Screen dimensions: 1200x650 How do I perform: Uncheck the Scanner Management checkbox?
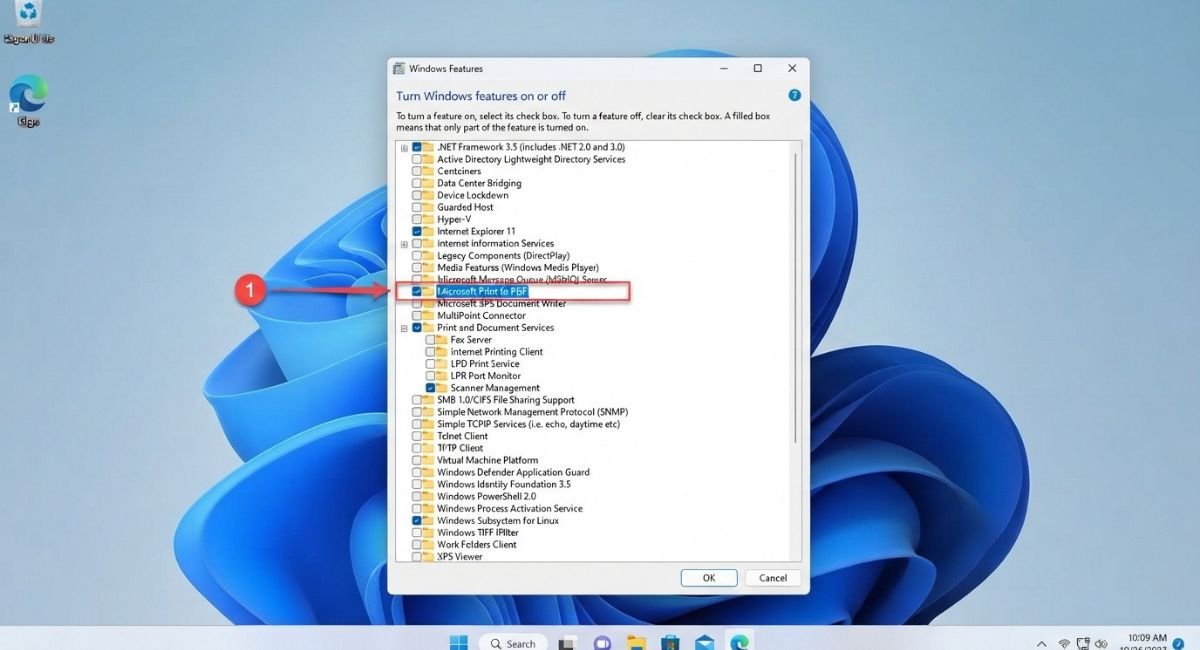point(430,388)
